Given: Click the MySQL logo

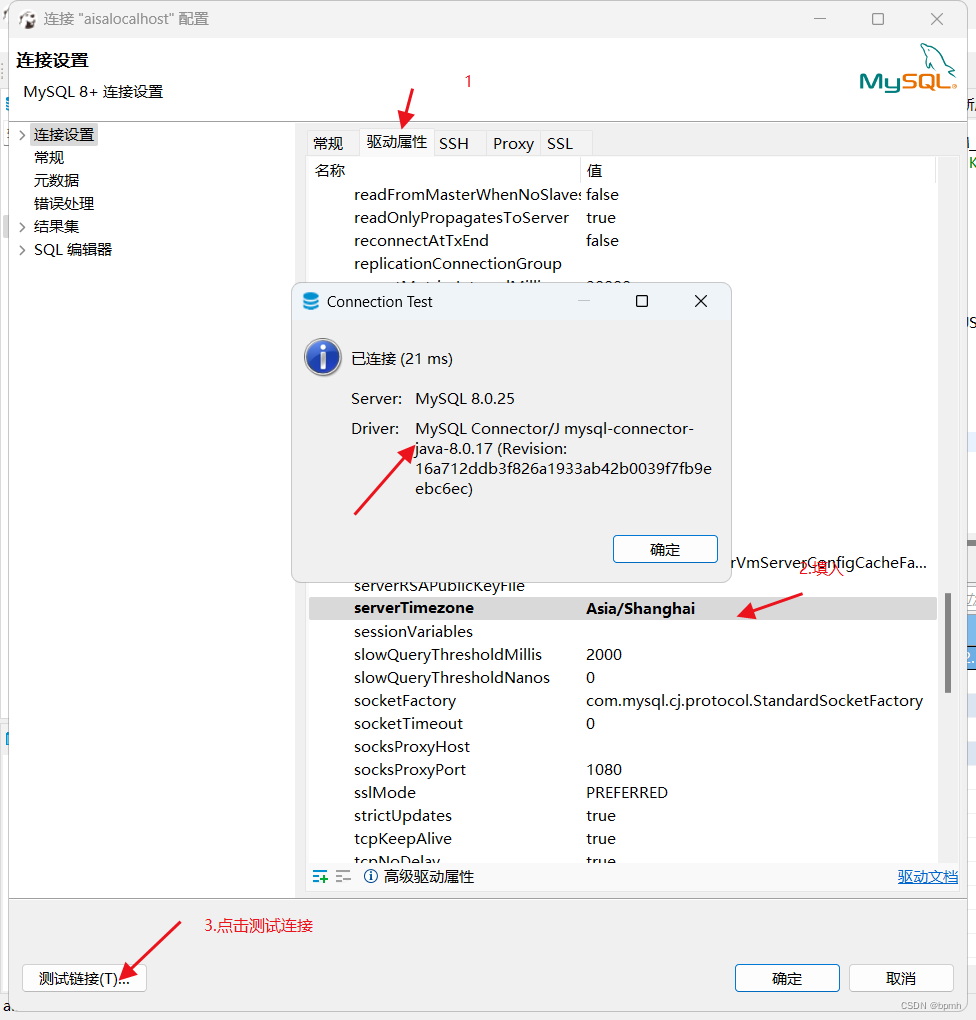Looking at the screenshot, I should click(908, 70).
